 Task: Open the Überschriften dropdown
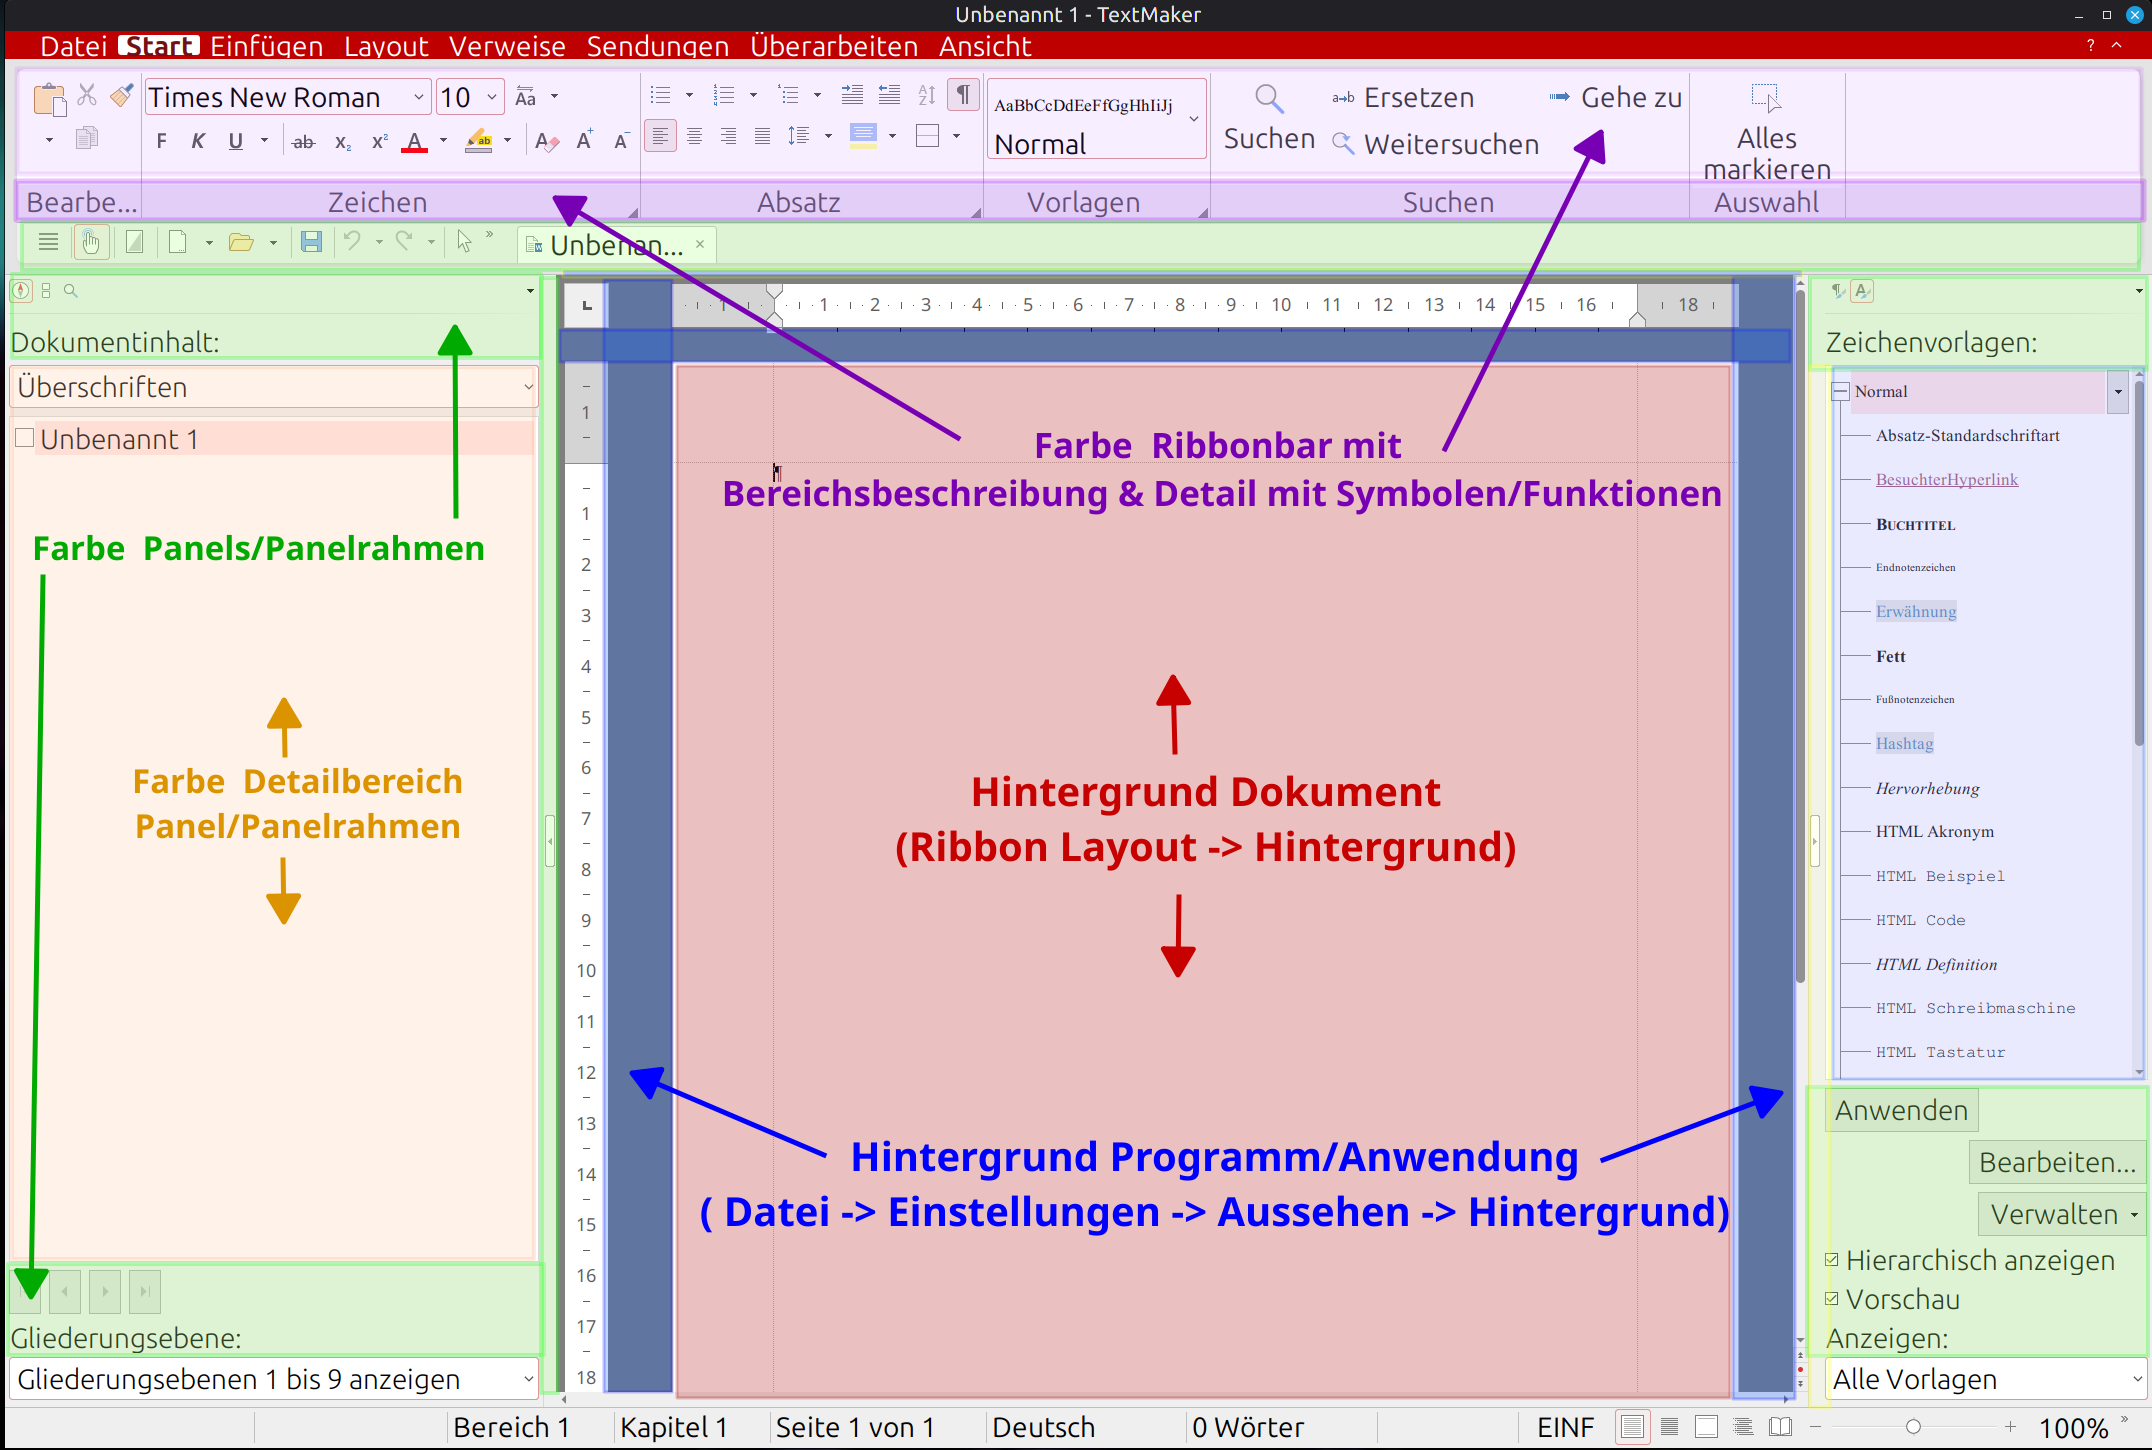click(x=273, y=387)
